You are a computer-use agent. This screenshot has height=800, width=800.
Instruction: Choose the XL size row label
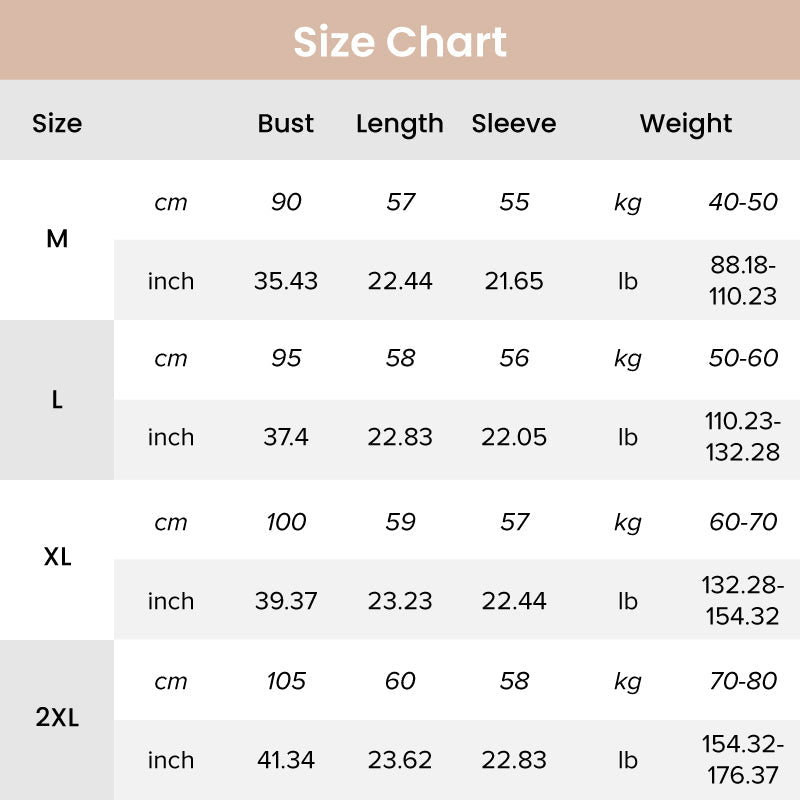tap(57, 558)
